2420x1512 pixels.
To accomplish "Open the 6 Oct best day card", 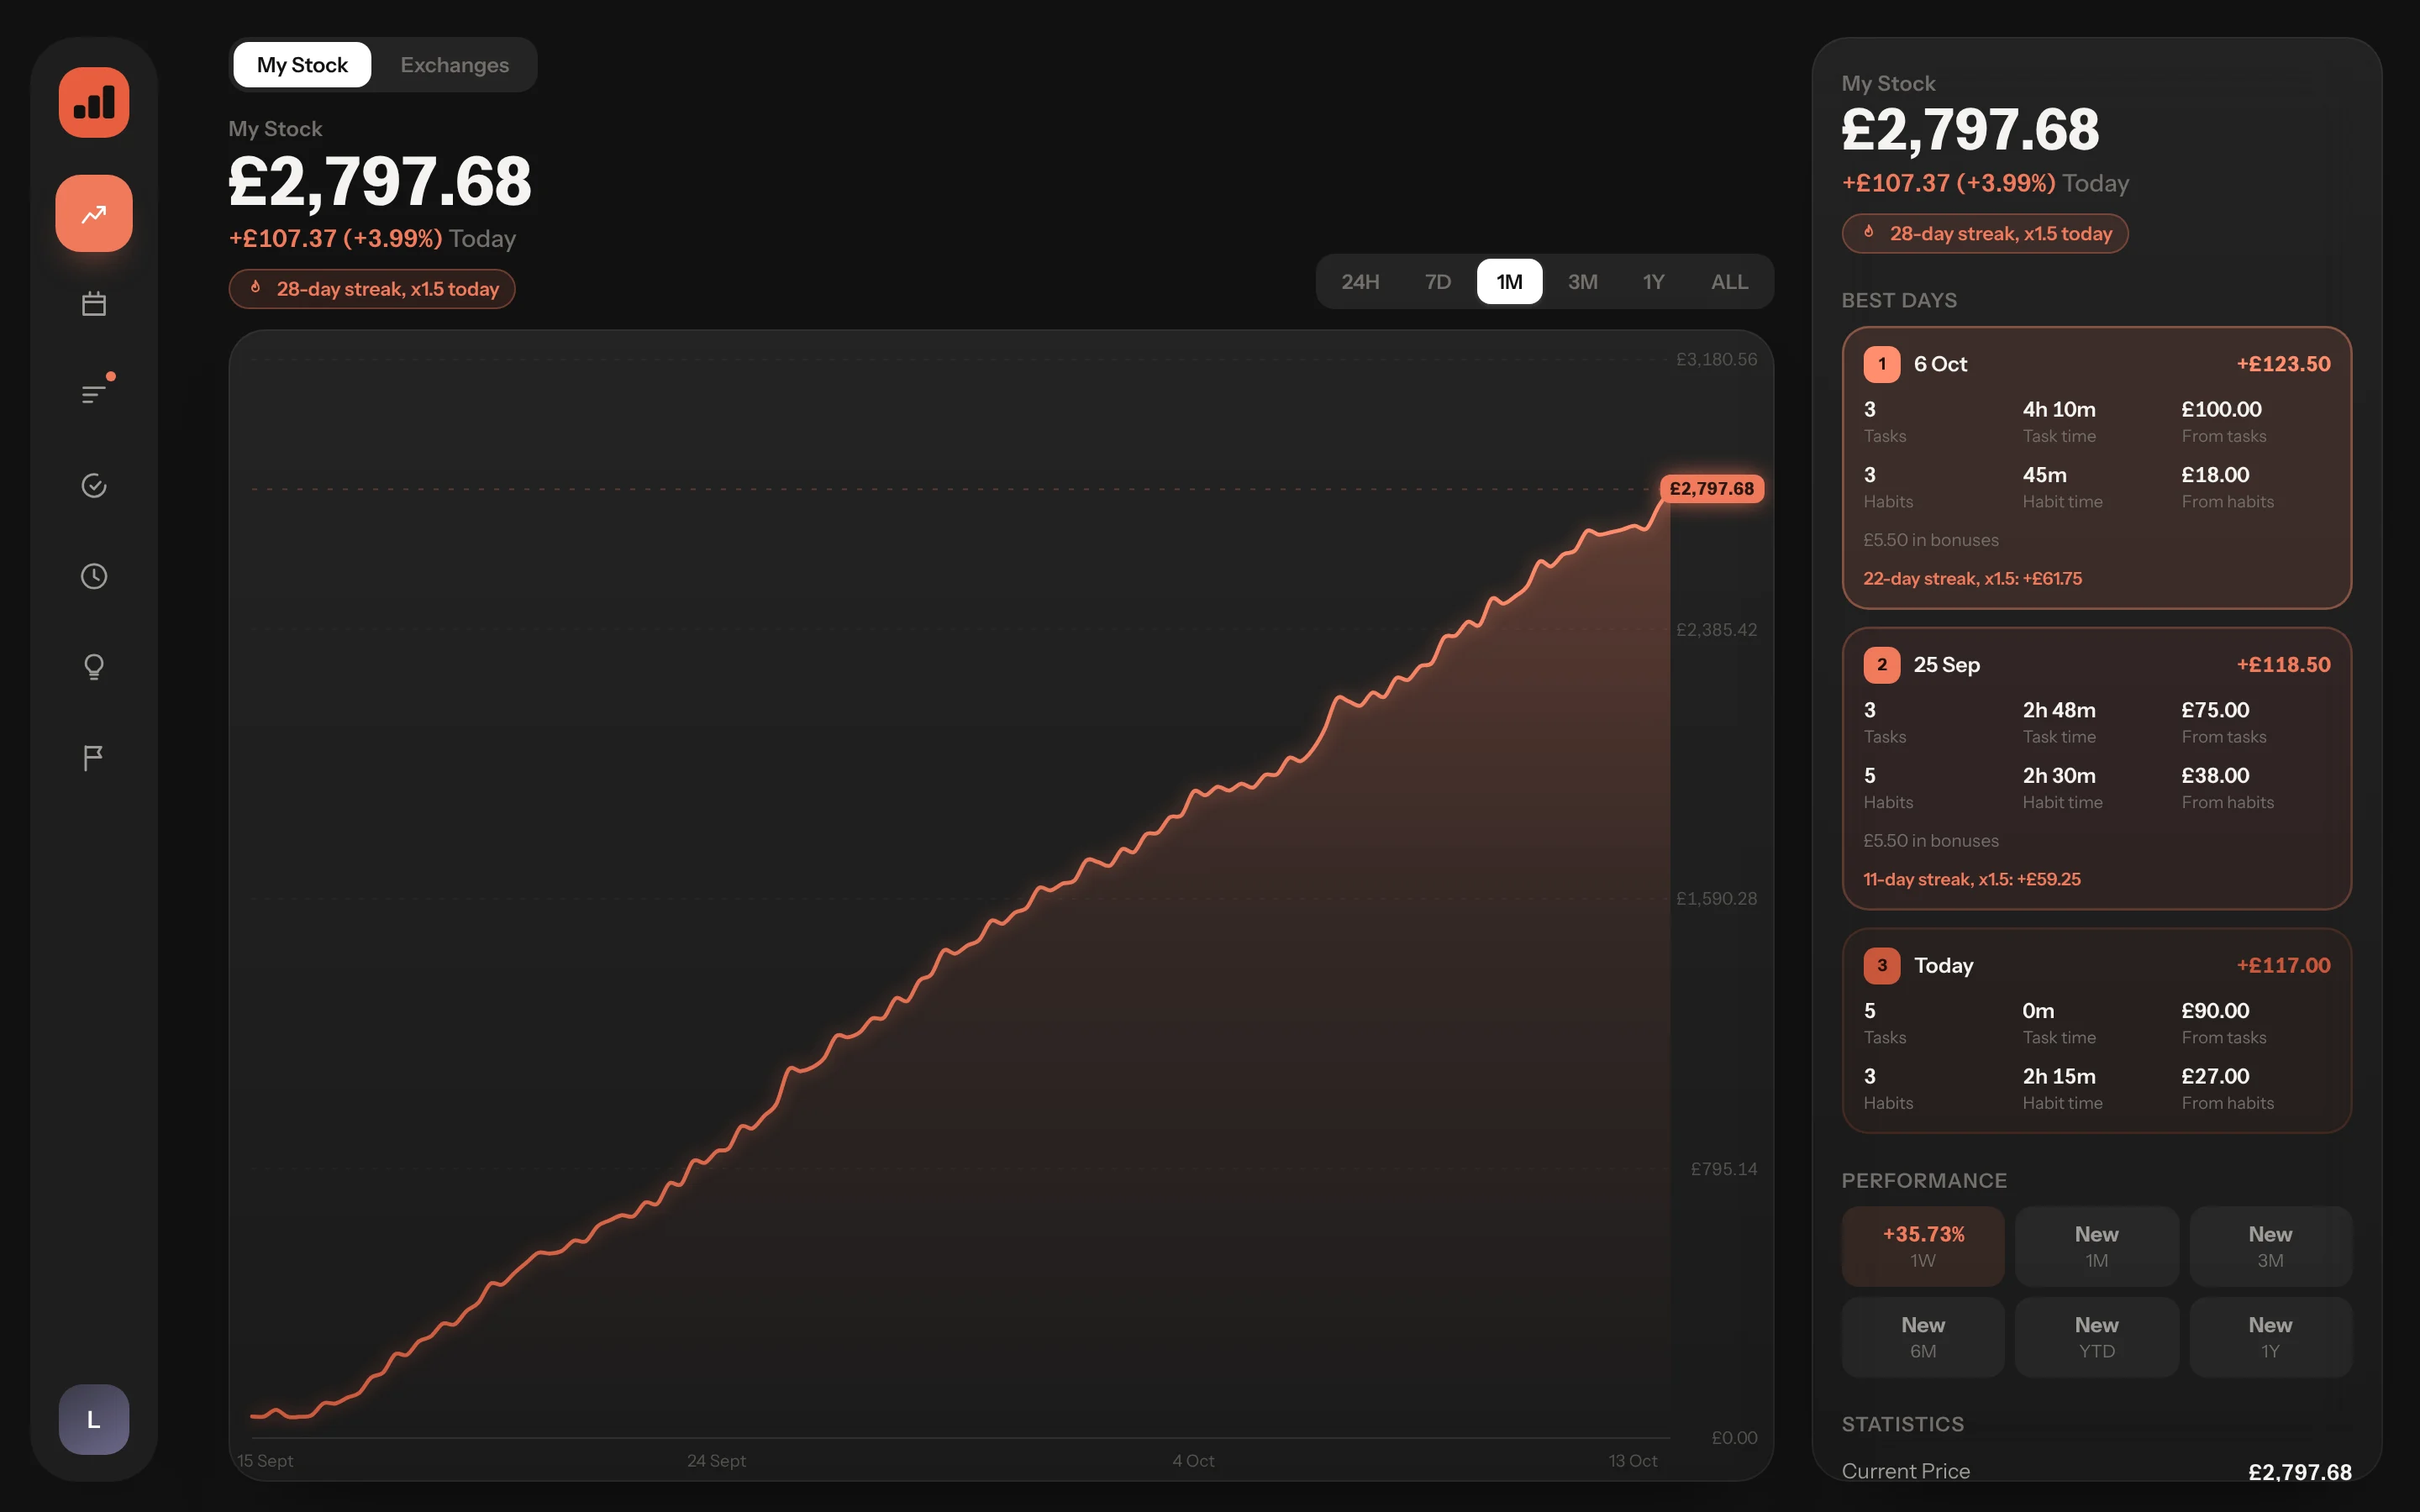I will coord(2096,467).
